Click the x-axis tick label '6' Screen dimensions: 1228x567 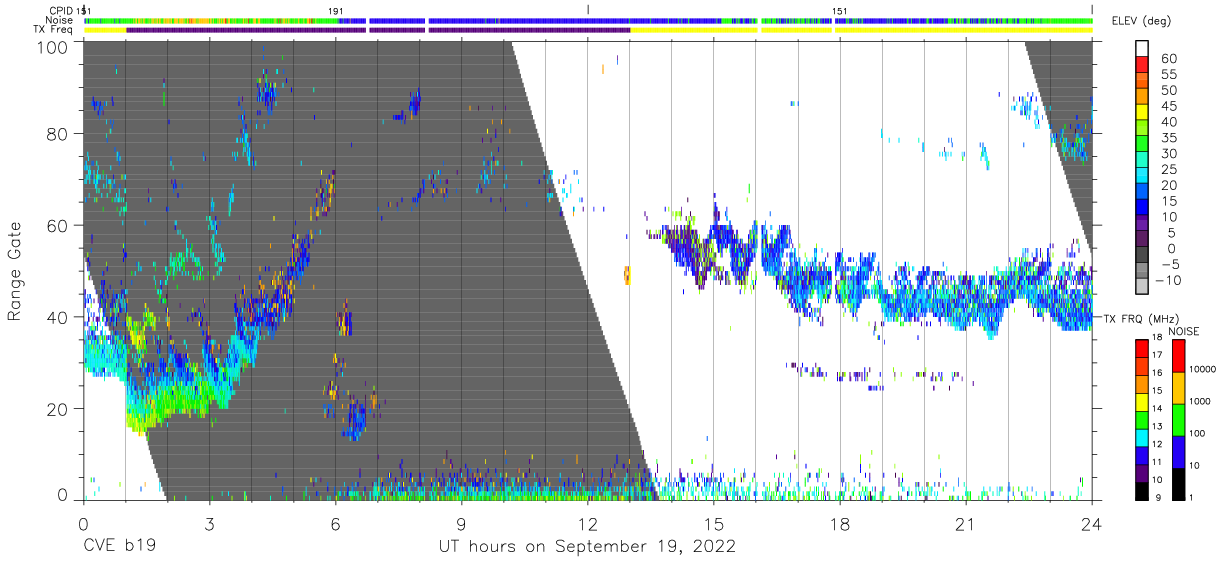point(335,524)
